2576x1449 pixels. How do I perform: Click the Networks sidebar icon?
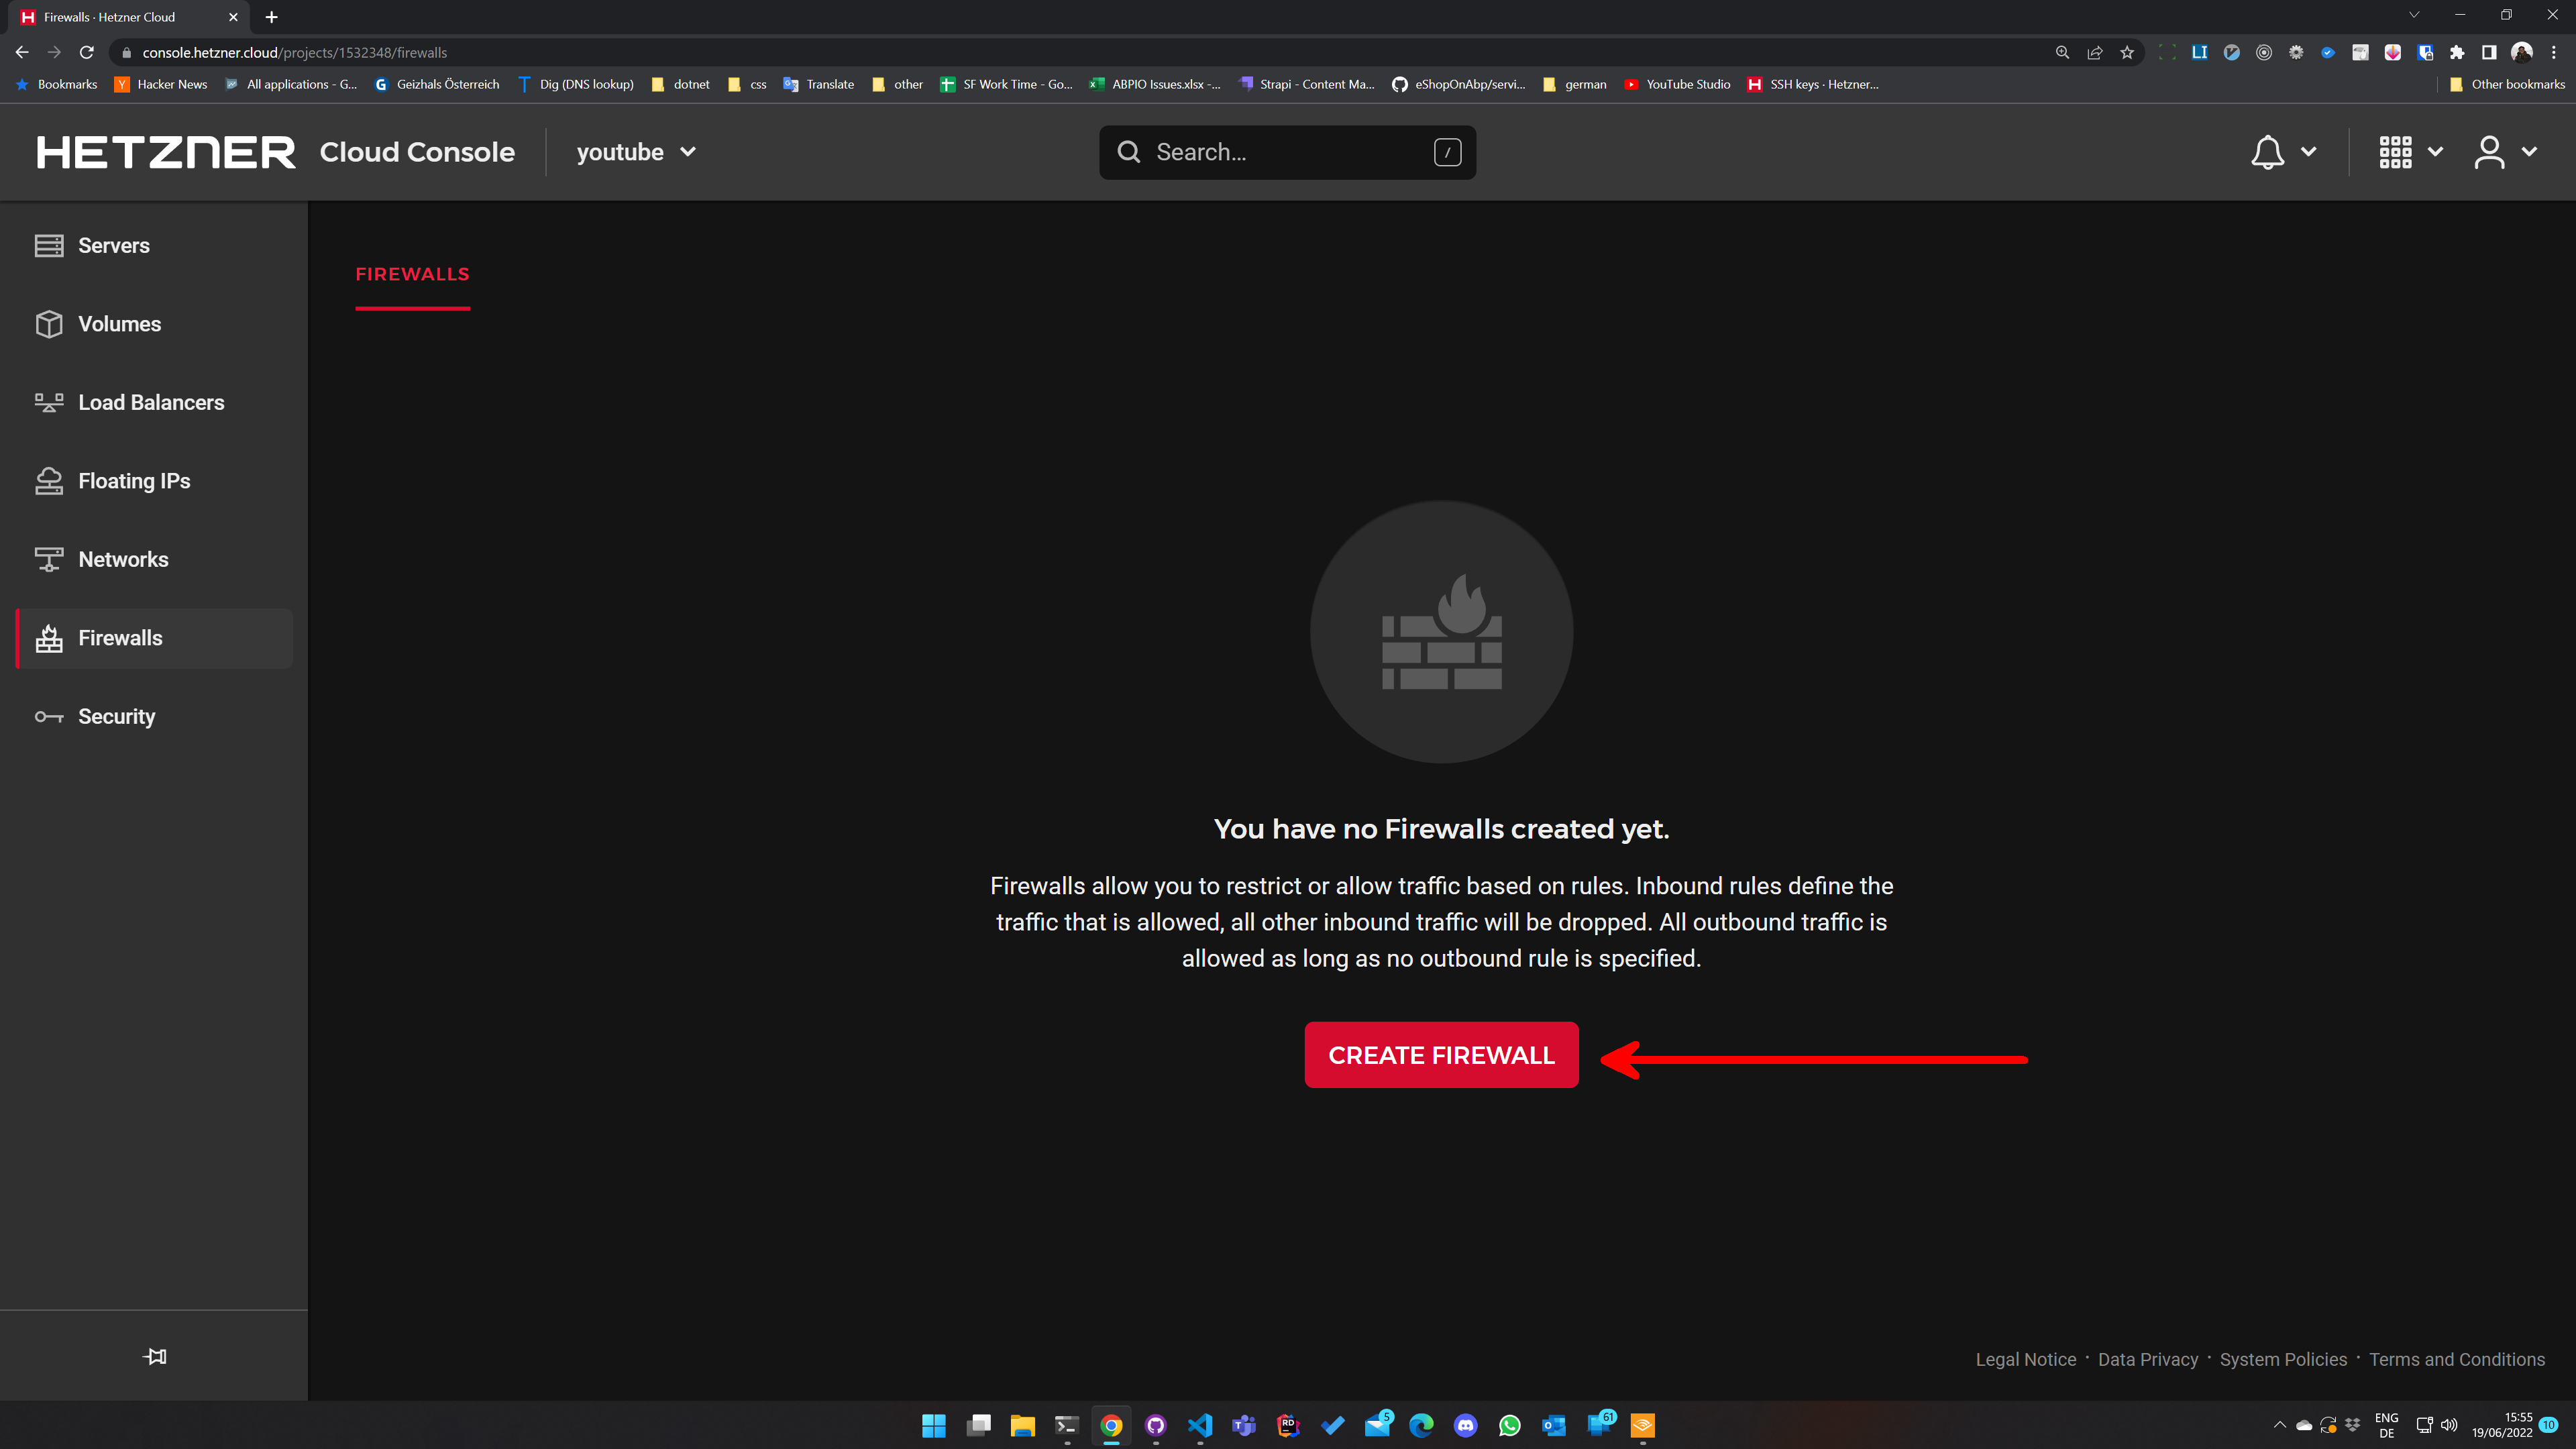click(48, 560)
